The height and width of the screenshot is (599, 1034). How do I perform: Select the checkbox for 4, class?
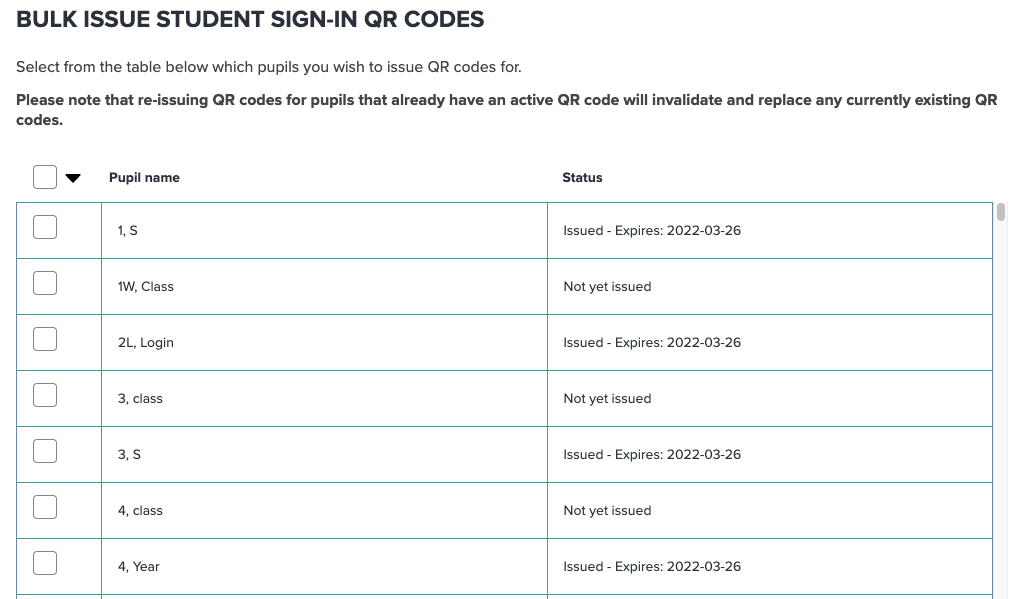44,506
